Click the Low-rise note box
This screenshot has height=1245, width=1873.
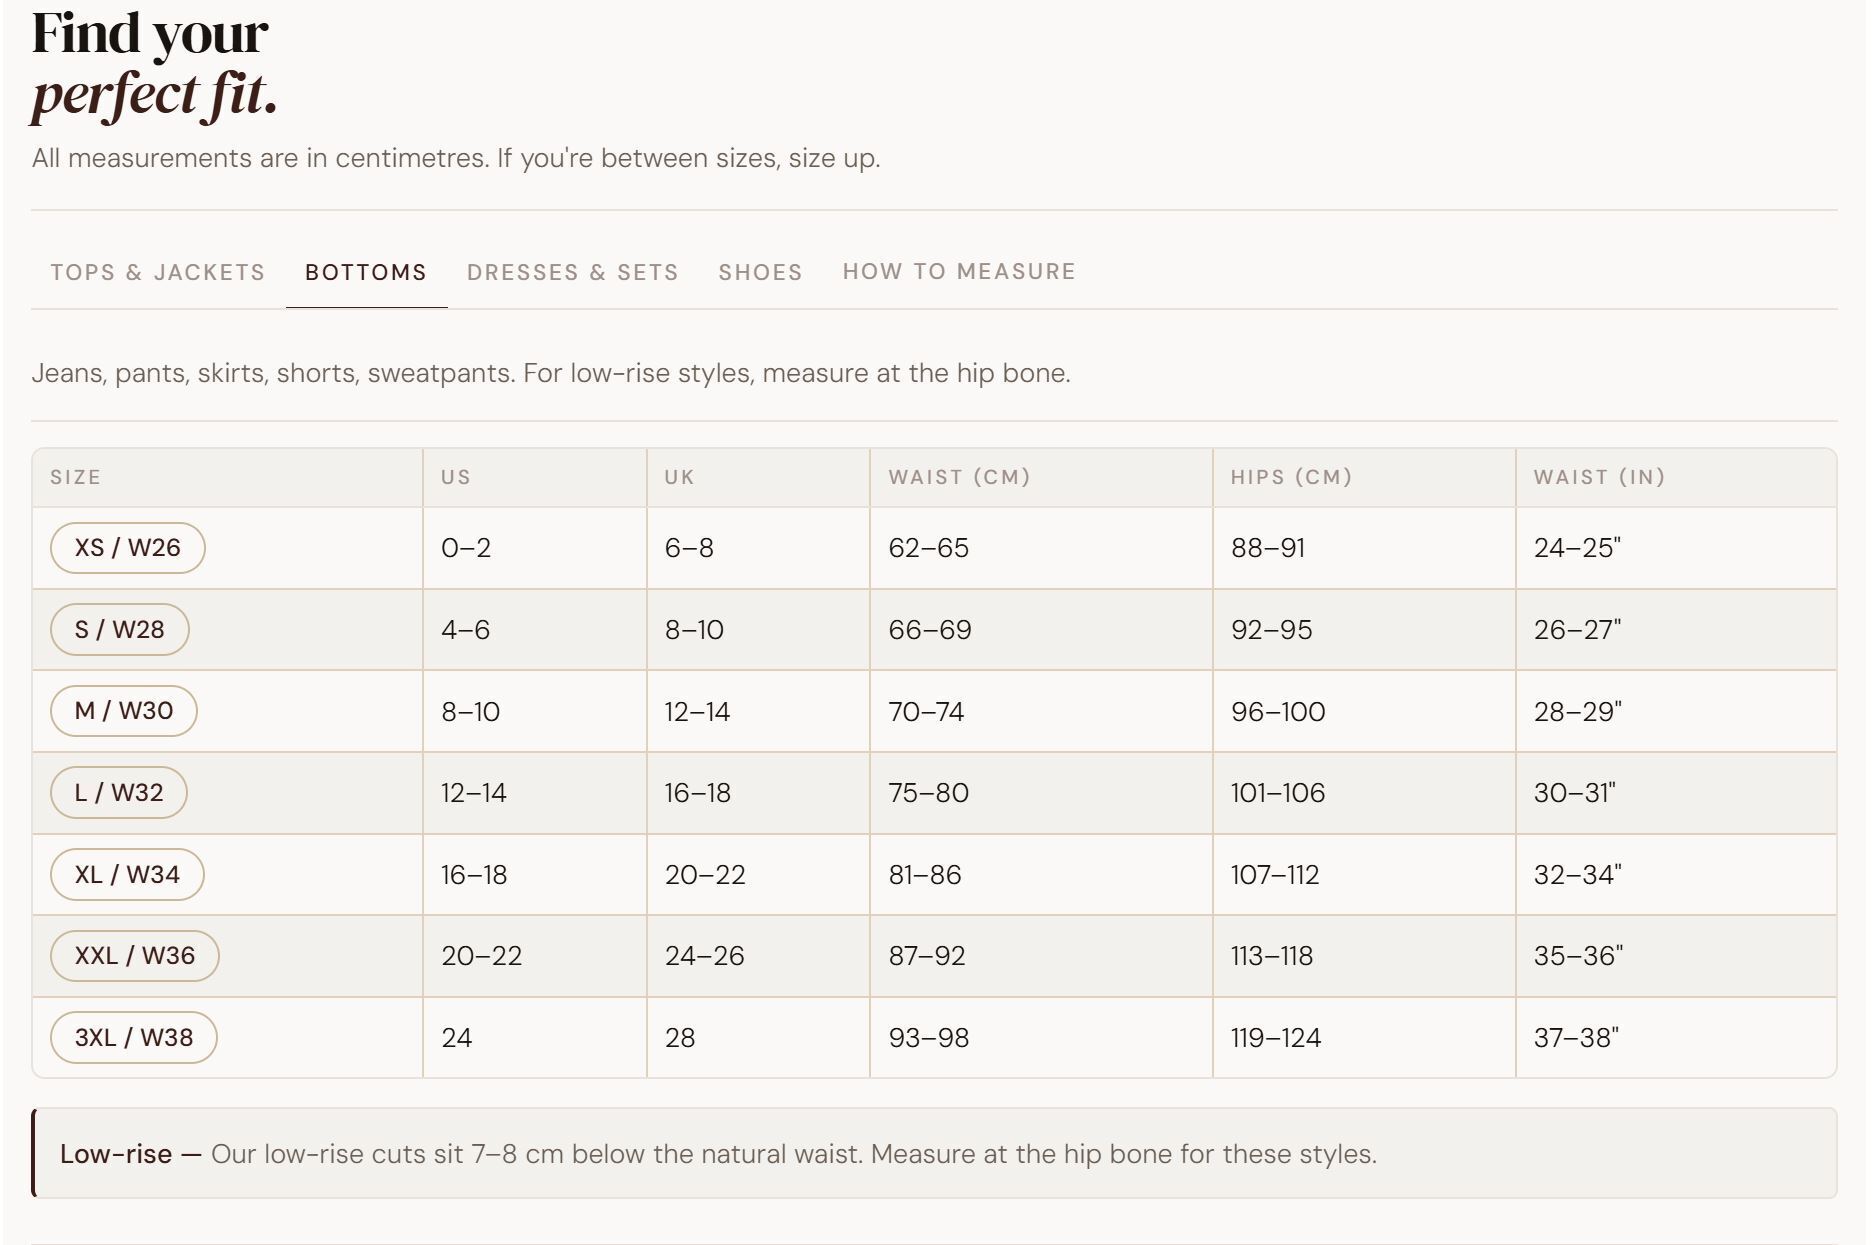(934, 1153)
